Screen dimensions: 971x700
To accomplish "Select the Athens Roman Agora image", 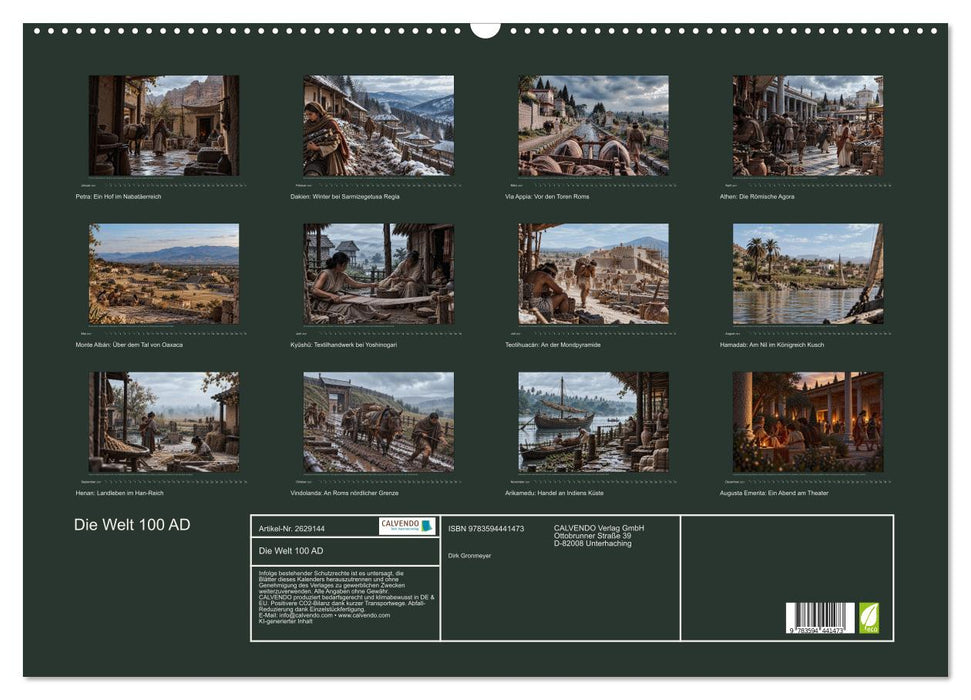I will click(808, 126).
